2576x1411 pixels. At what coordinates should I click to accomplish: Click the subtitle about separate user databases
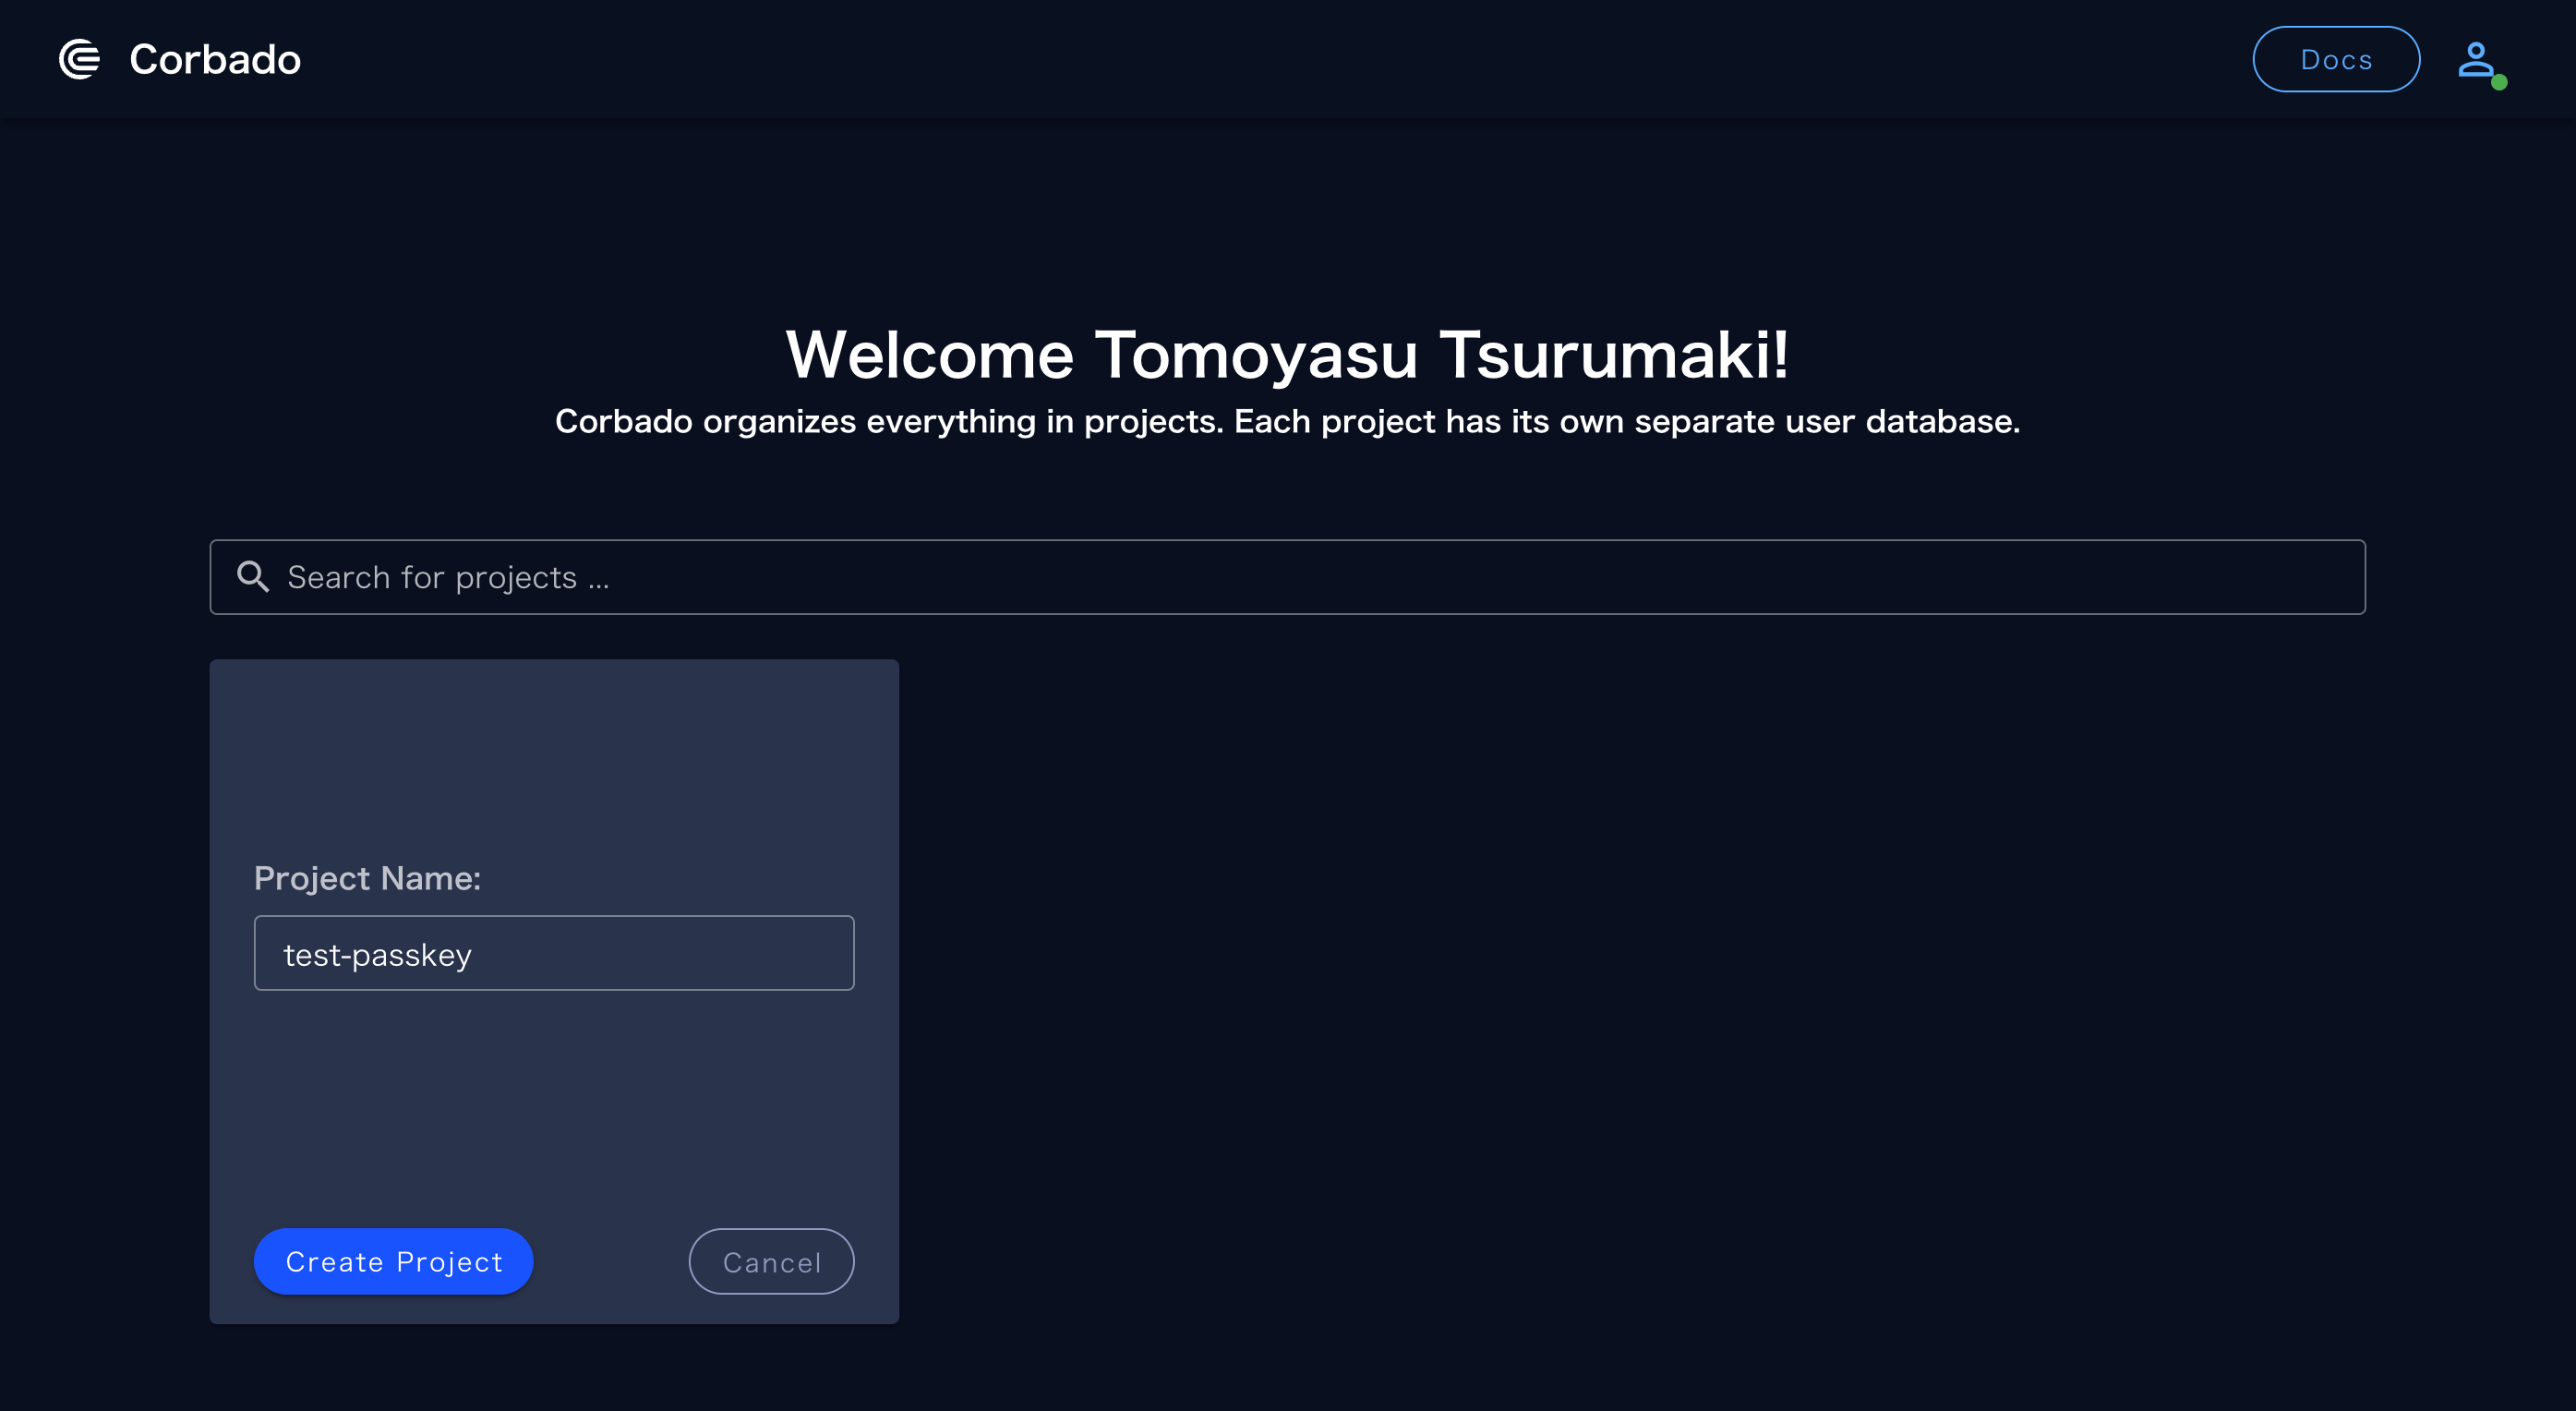tap(1286, 421)
